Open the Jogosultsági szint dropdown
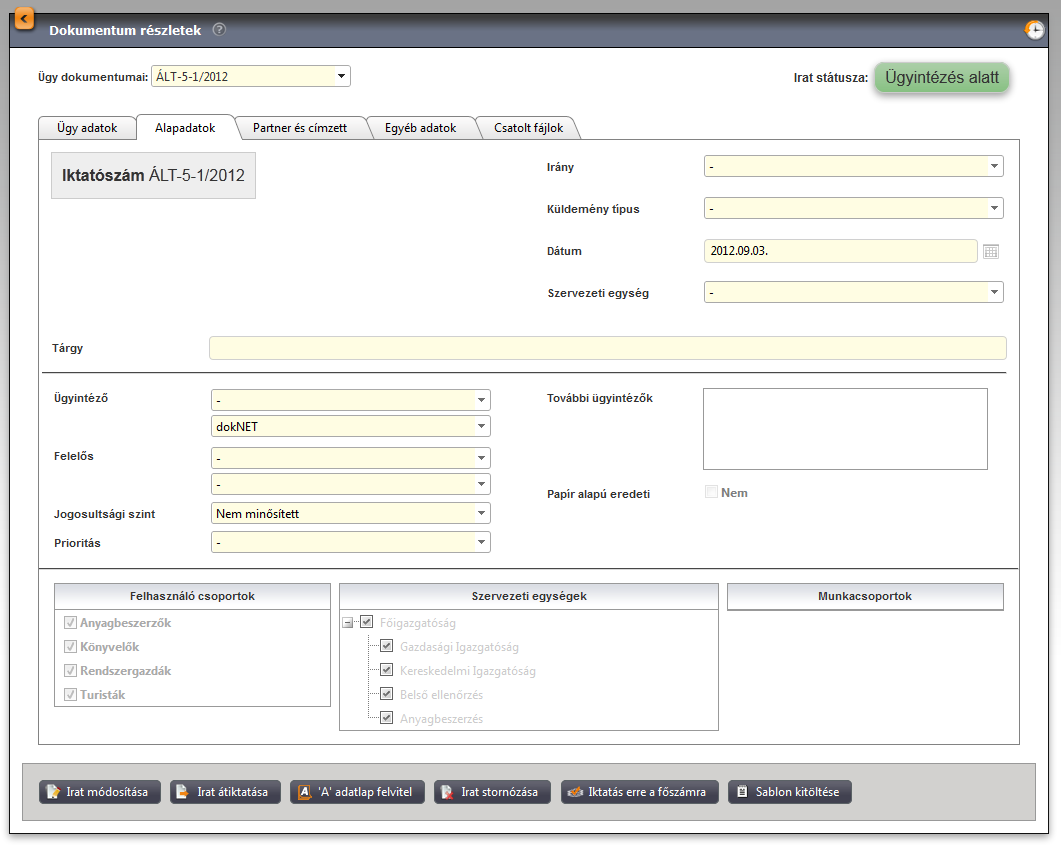This screenshot has height=847, width=1061. point(351,513)
